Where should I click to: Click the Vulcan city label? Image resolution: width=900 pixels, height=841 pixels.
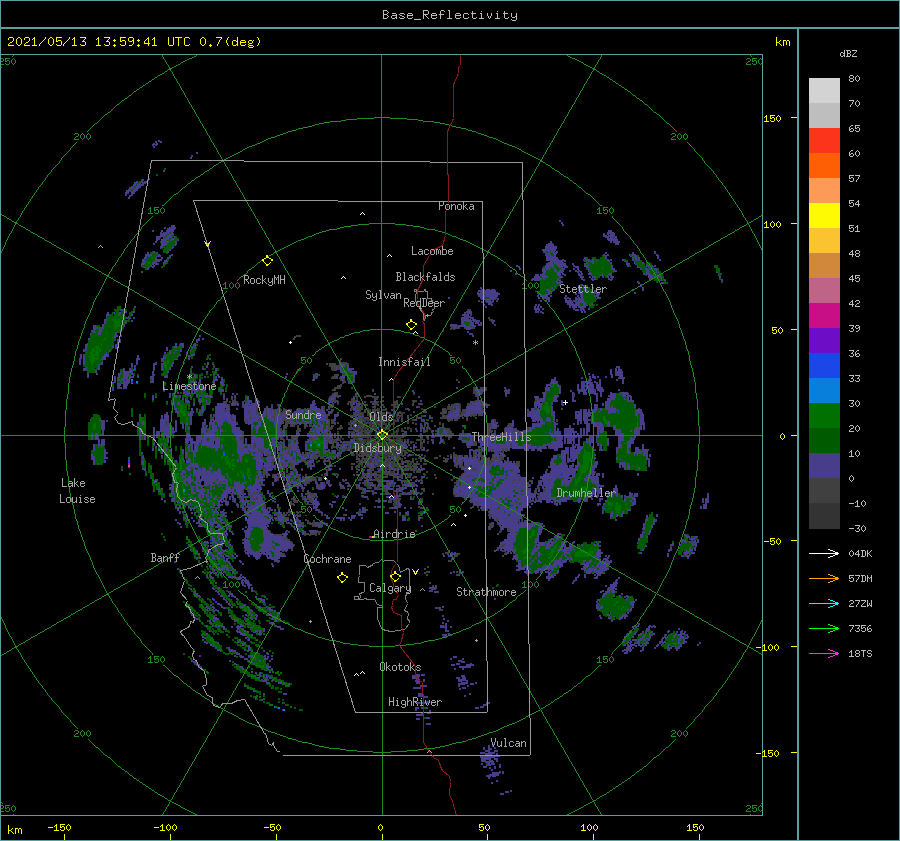(x=508, y=743)
